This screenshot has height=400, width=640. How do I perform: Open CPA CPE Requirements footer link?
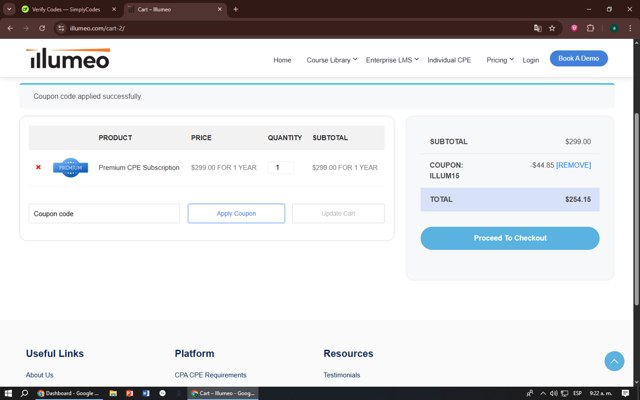pos(211,375)
